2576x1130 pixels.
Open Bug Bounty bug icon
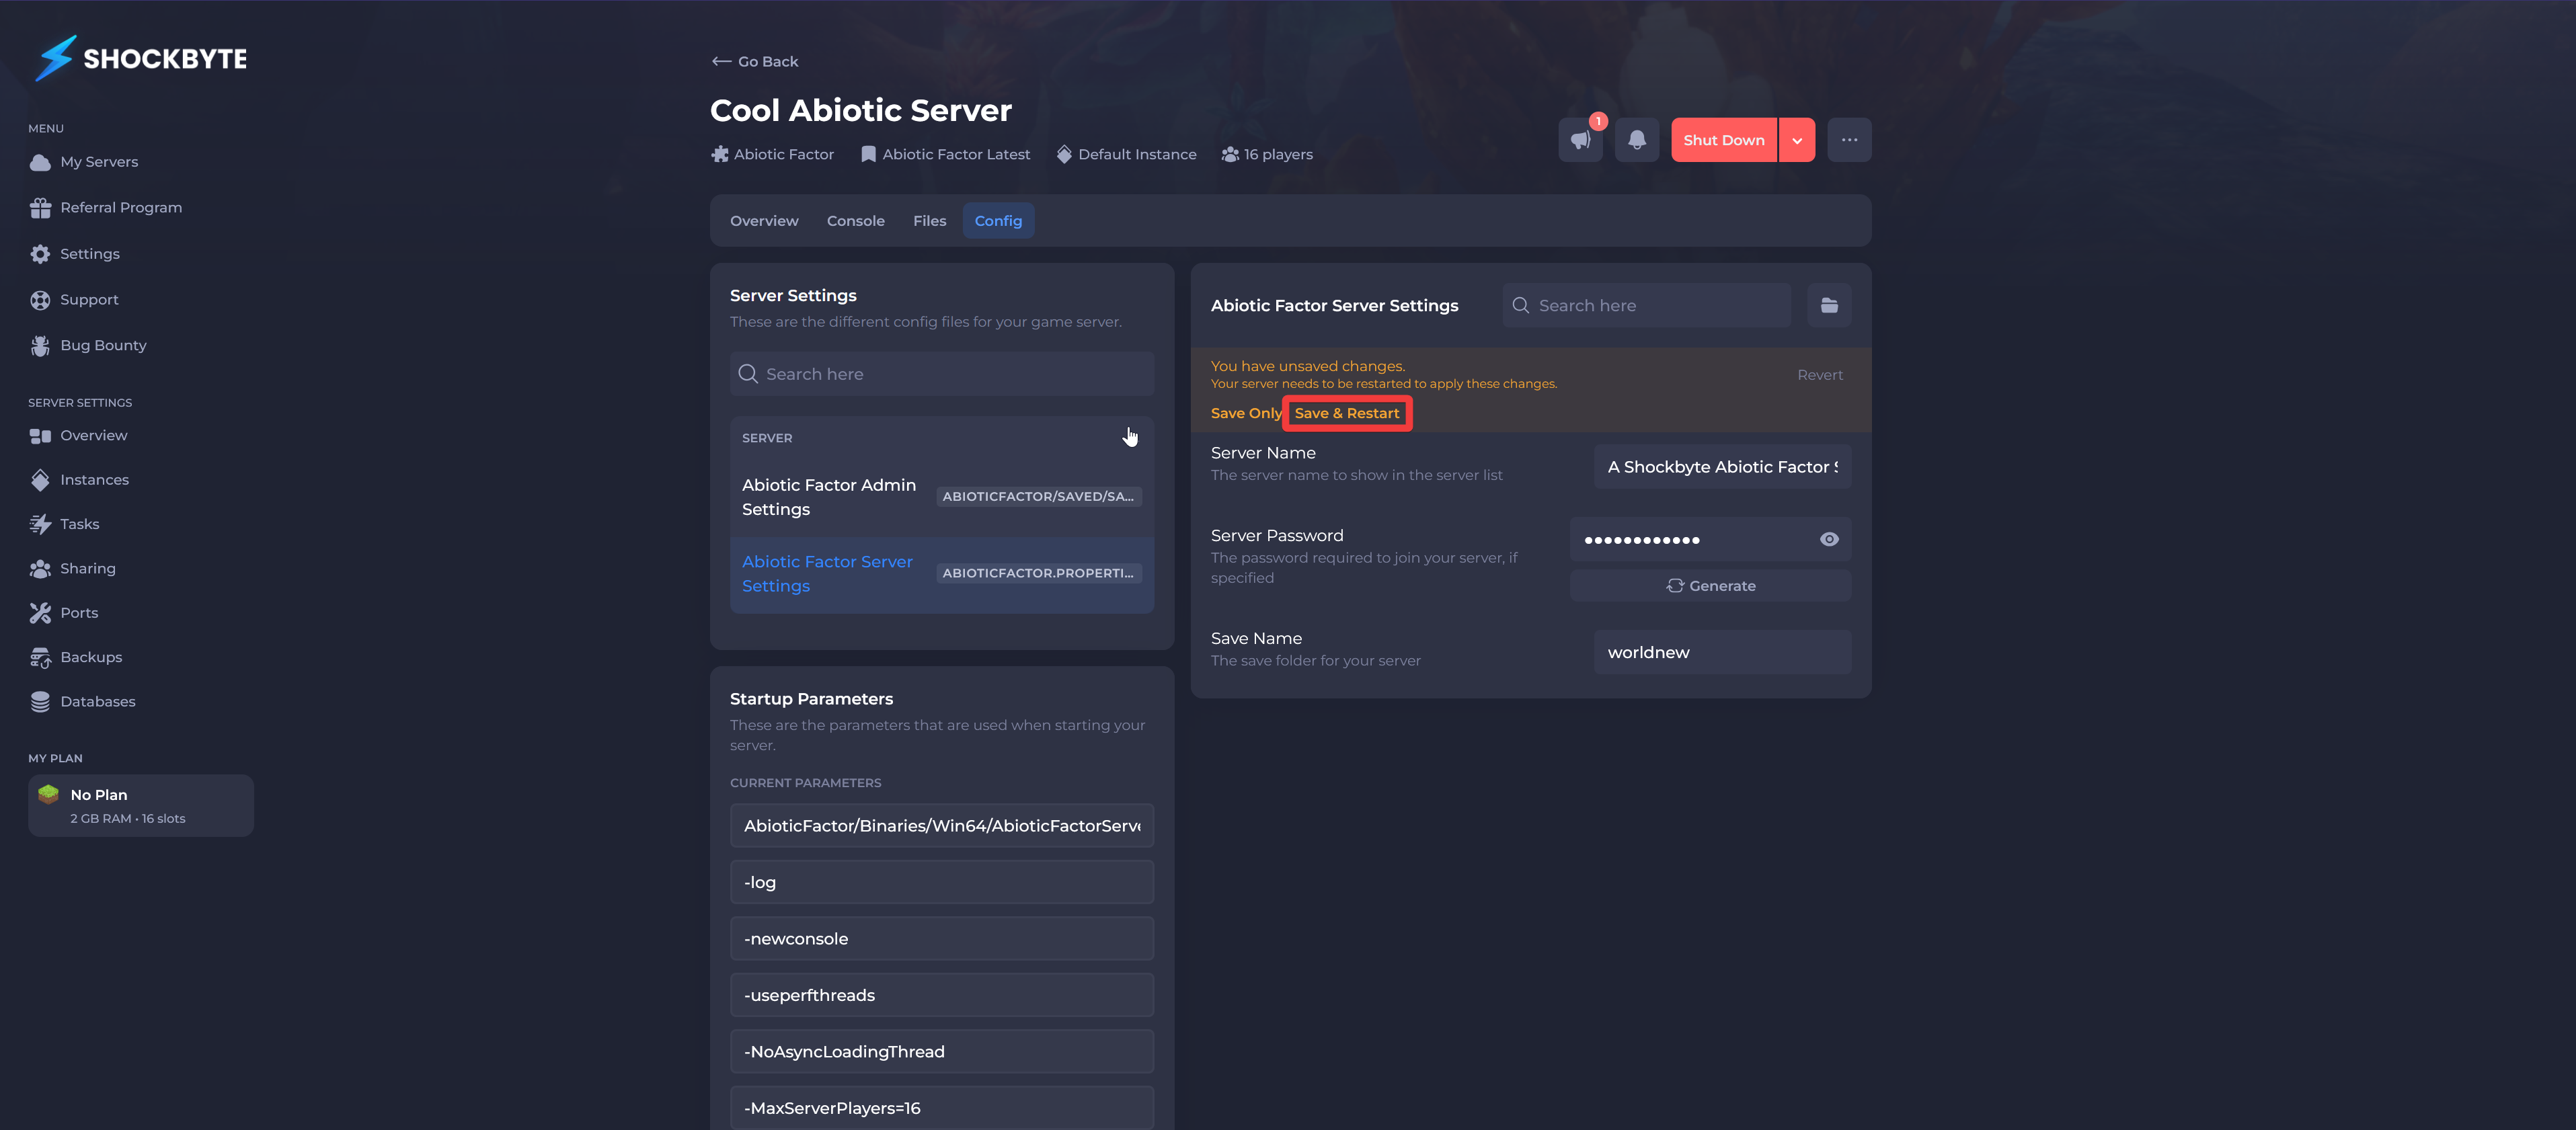[x=40, y=345]
